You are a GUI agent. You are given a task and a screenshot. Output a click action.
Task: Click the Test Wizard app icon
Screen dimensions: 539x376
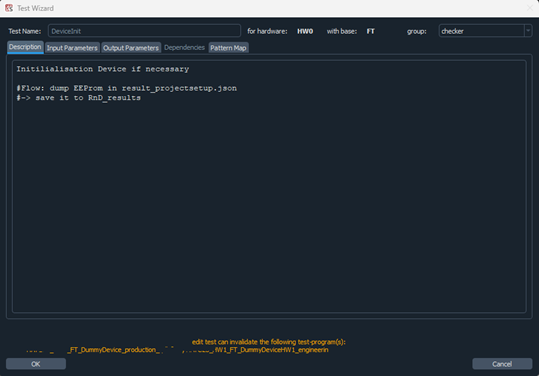(x=9, y=8)
